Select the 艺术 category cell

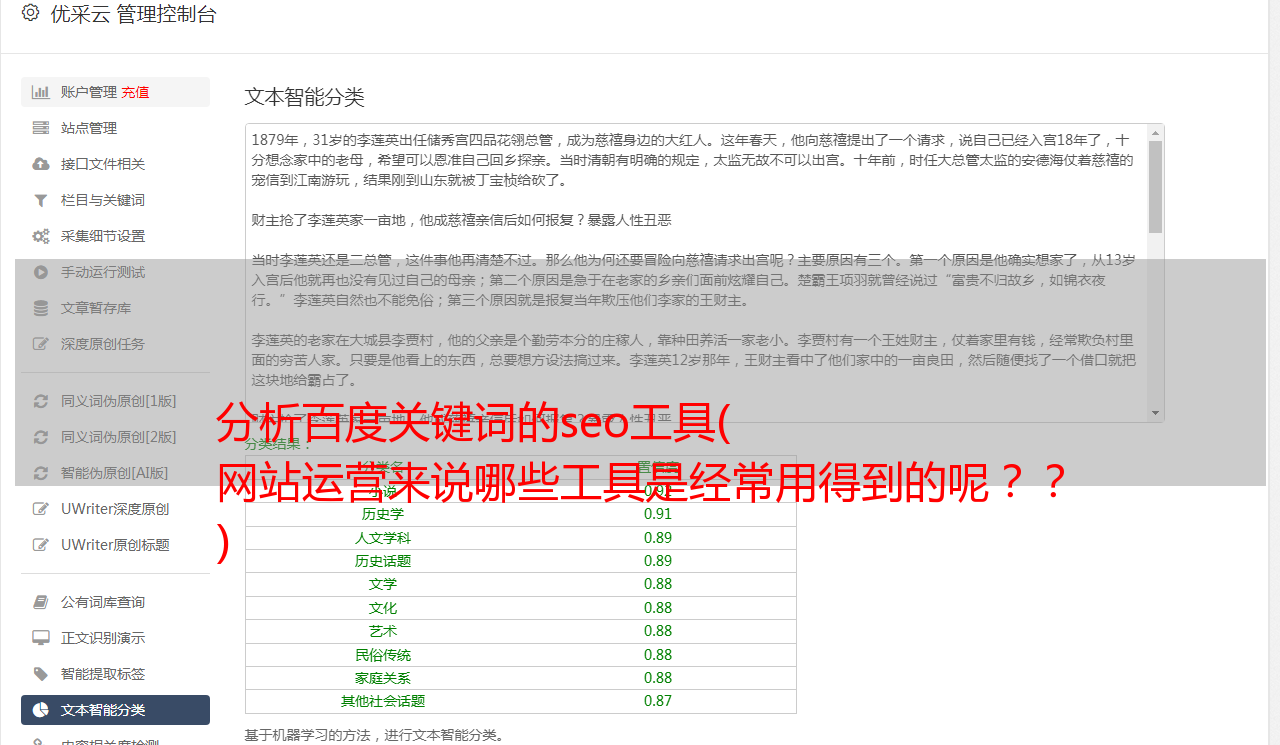pyautogui.click(x=383, y=631)
